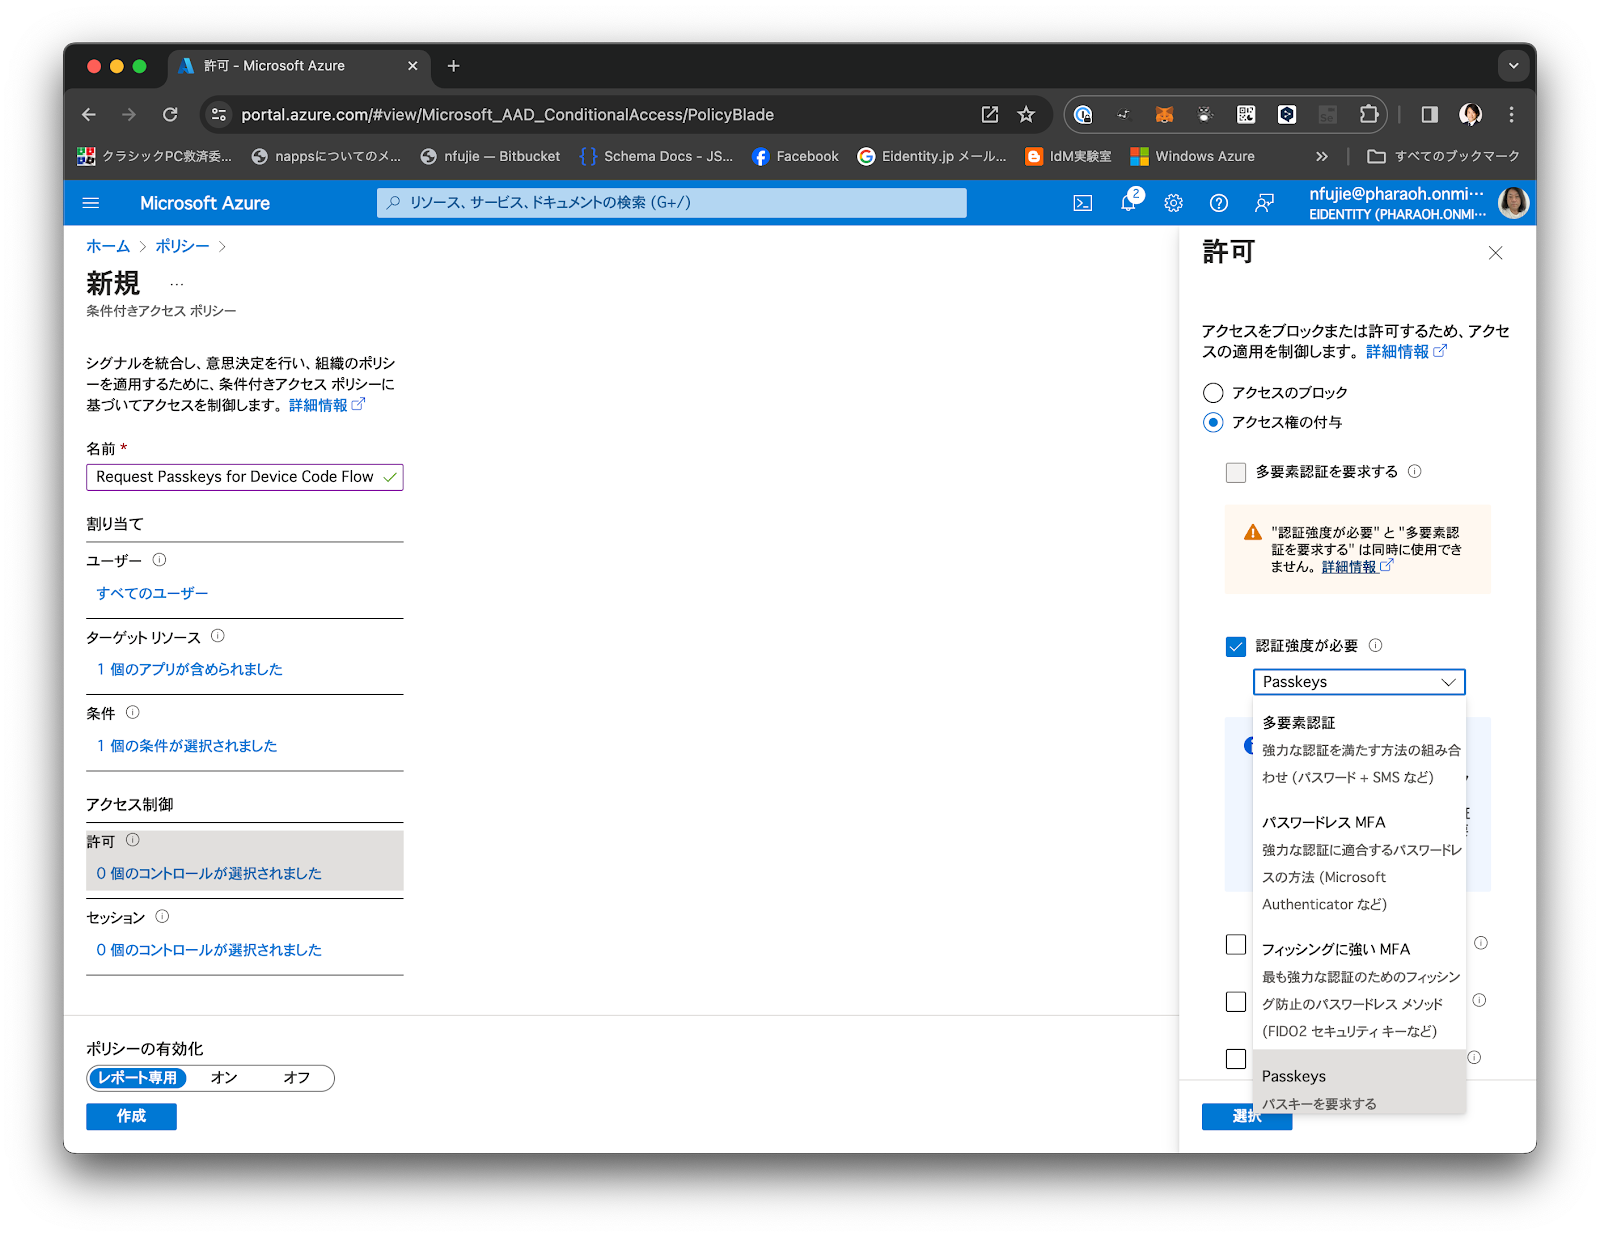The width and height of the screenshot is (1600, 1237).
Task: Open 1 個のアプリが含められました link
Action: (189, 669)
